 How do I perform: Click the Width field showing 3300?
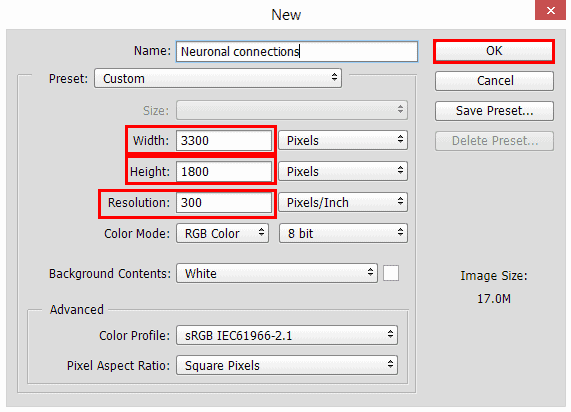[x=224, y=141]
